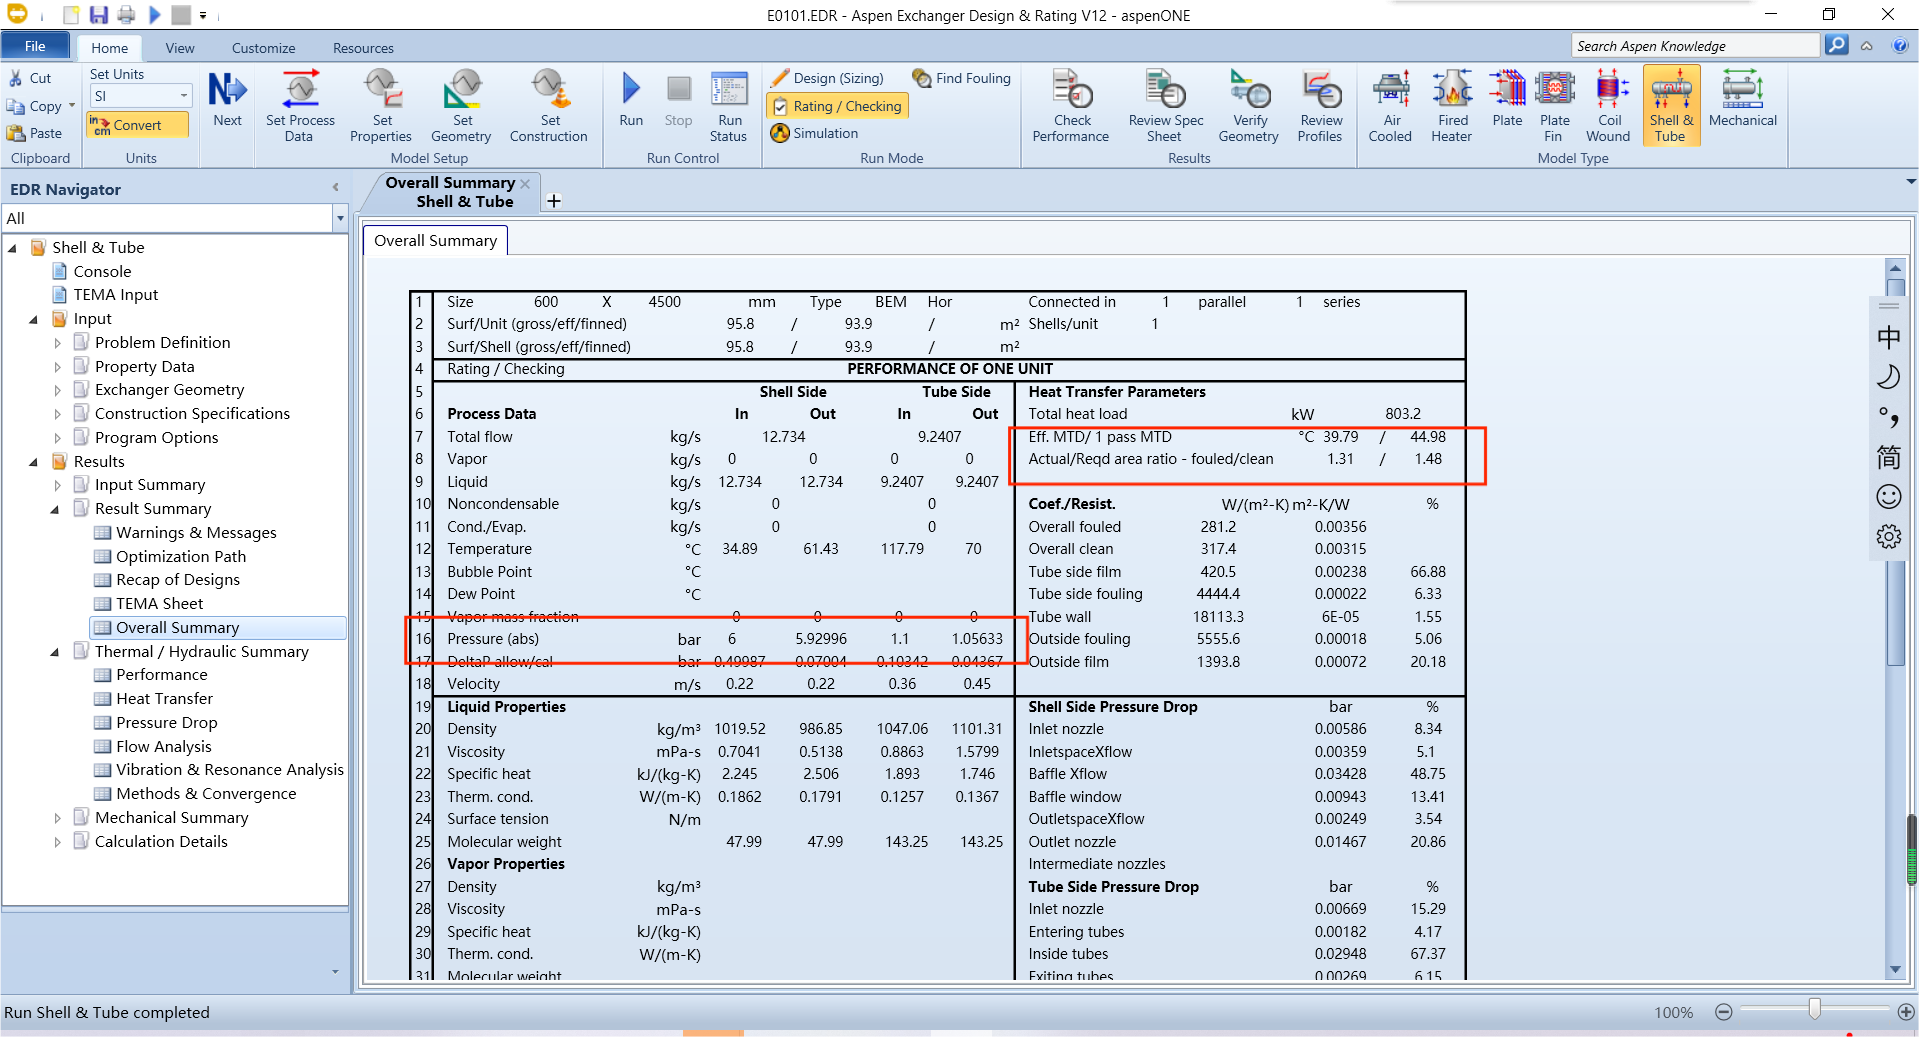The height and width of the screenshot is (1037, 1919).
Task: Select Simulation run mode
Action: click(x=815, y=133)
